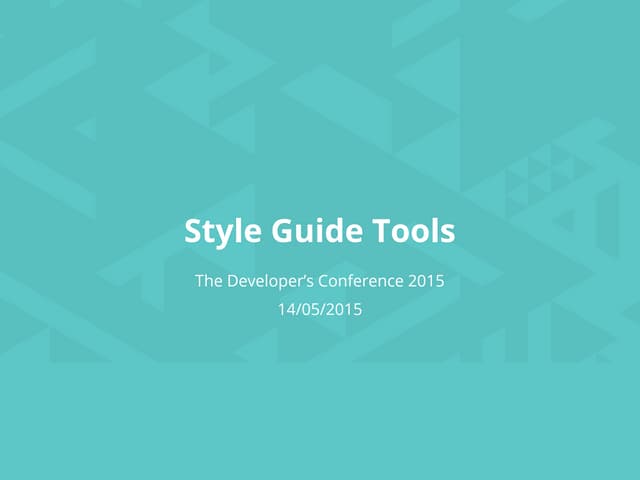Select the day "14" in the date
The width and height of the screenshot is (640, 480).
point(286,310)
